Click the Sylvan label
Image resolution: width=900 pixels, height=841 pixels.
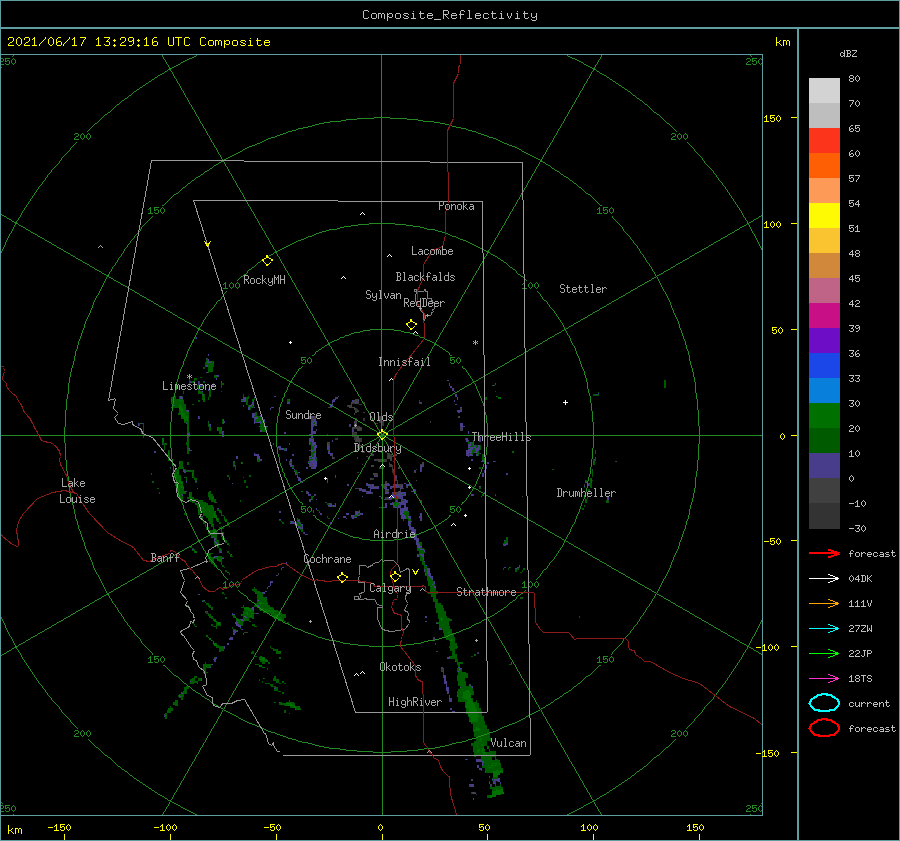(383, 295)
